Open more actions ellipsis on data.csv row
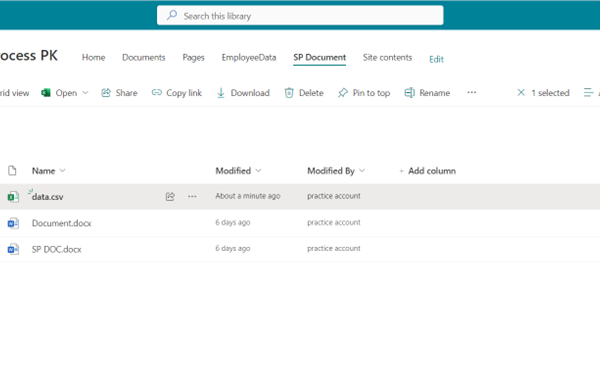Viewport: 600px width, 388px height. [192, 197]
